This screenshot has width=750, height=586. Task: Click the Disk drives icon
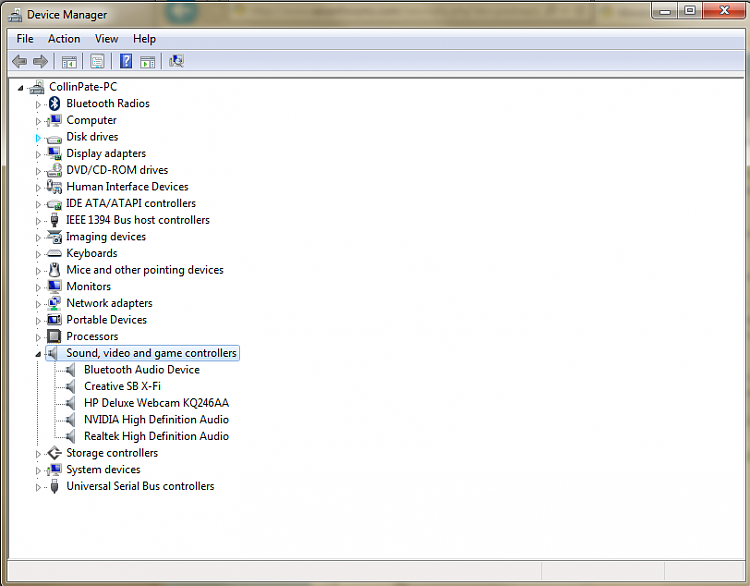(x=55, y=139)
